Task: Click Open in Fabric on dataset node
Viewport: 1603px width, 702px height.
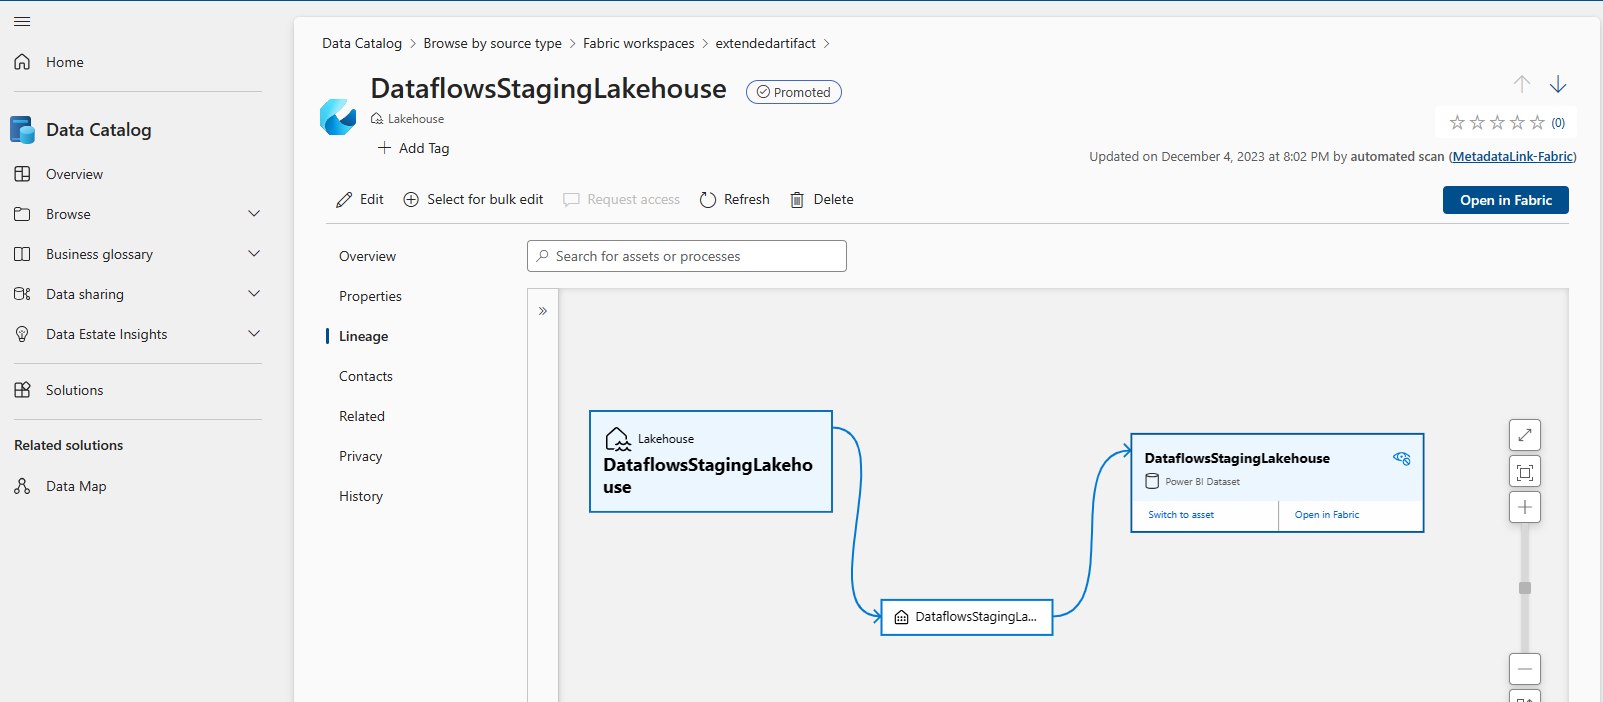Action: click(x=1327, y=515)
